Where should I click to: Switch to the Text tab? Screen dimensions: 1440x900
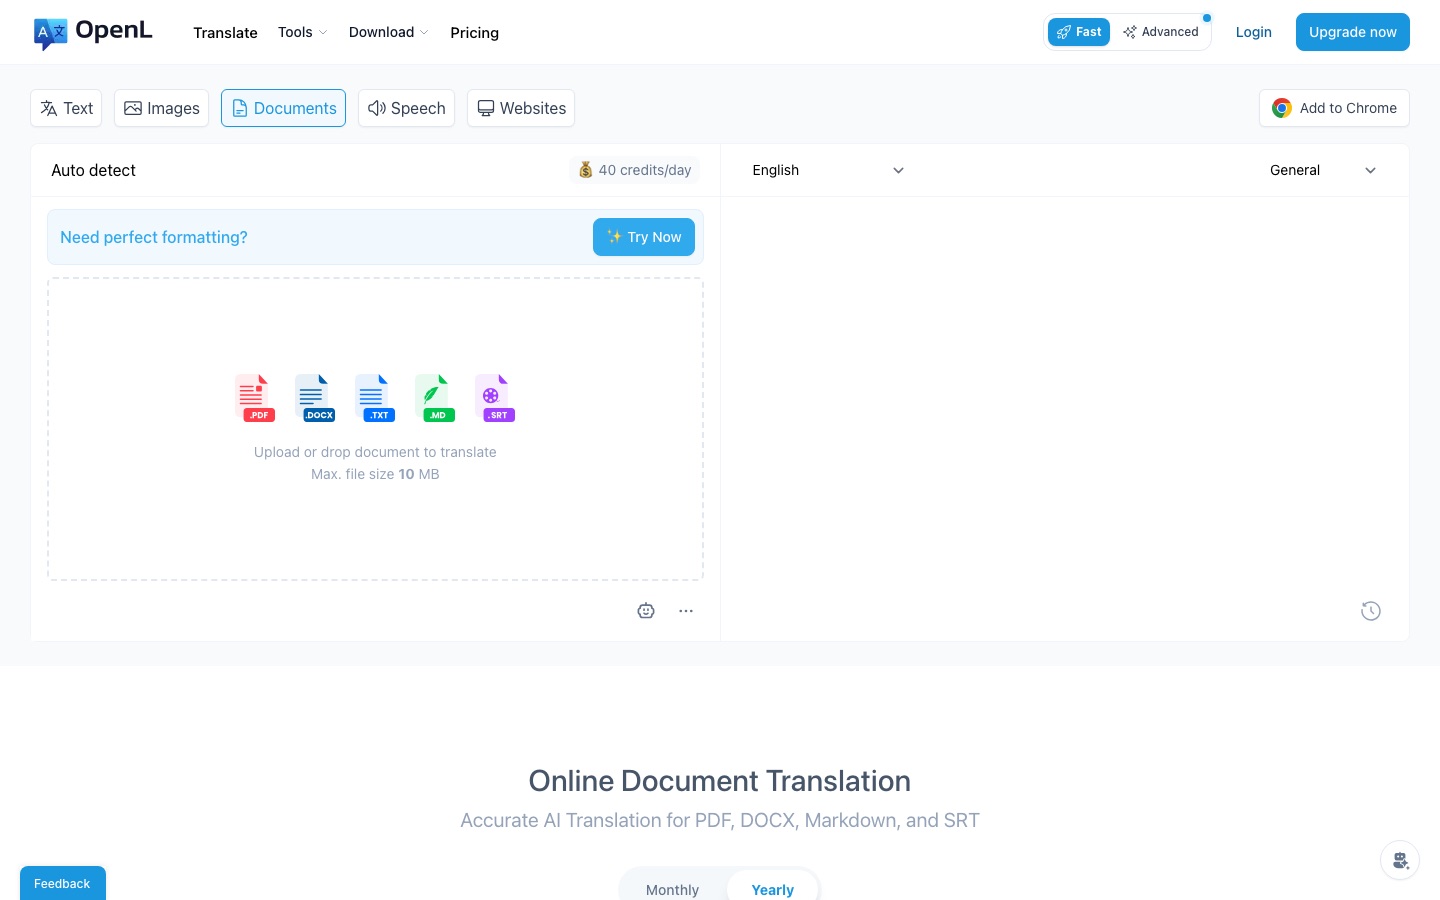pos(66,108)
